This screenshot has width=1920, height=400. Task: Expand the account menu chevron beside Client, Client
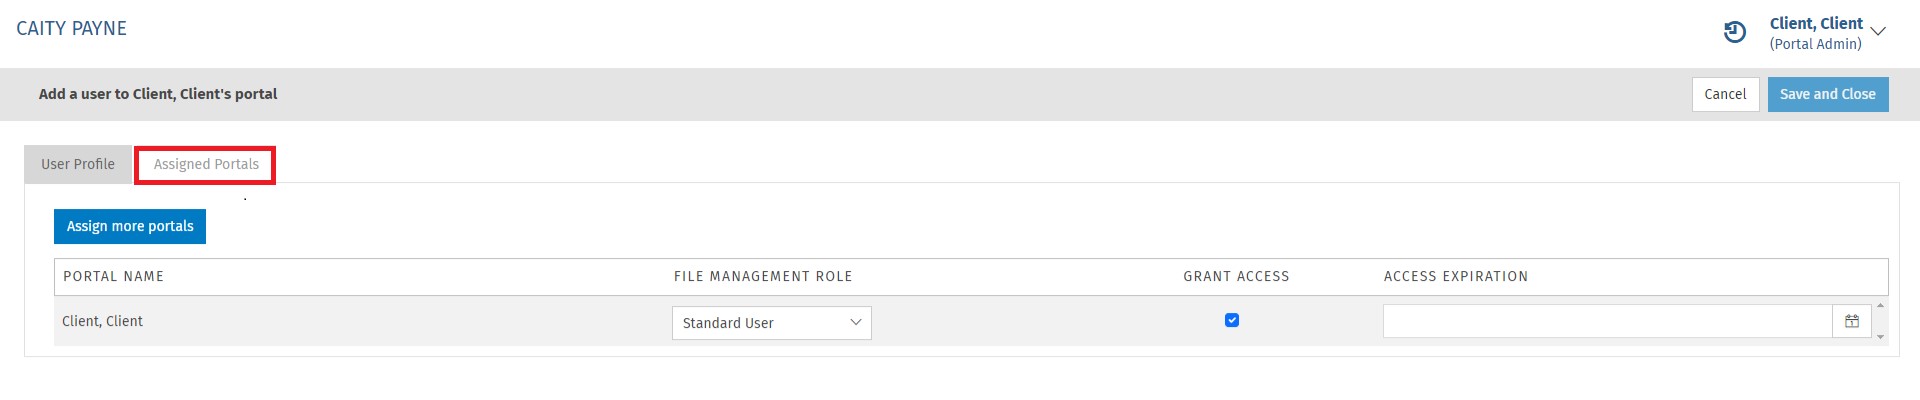[1878, 32]
